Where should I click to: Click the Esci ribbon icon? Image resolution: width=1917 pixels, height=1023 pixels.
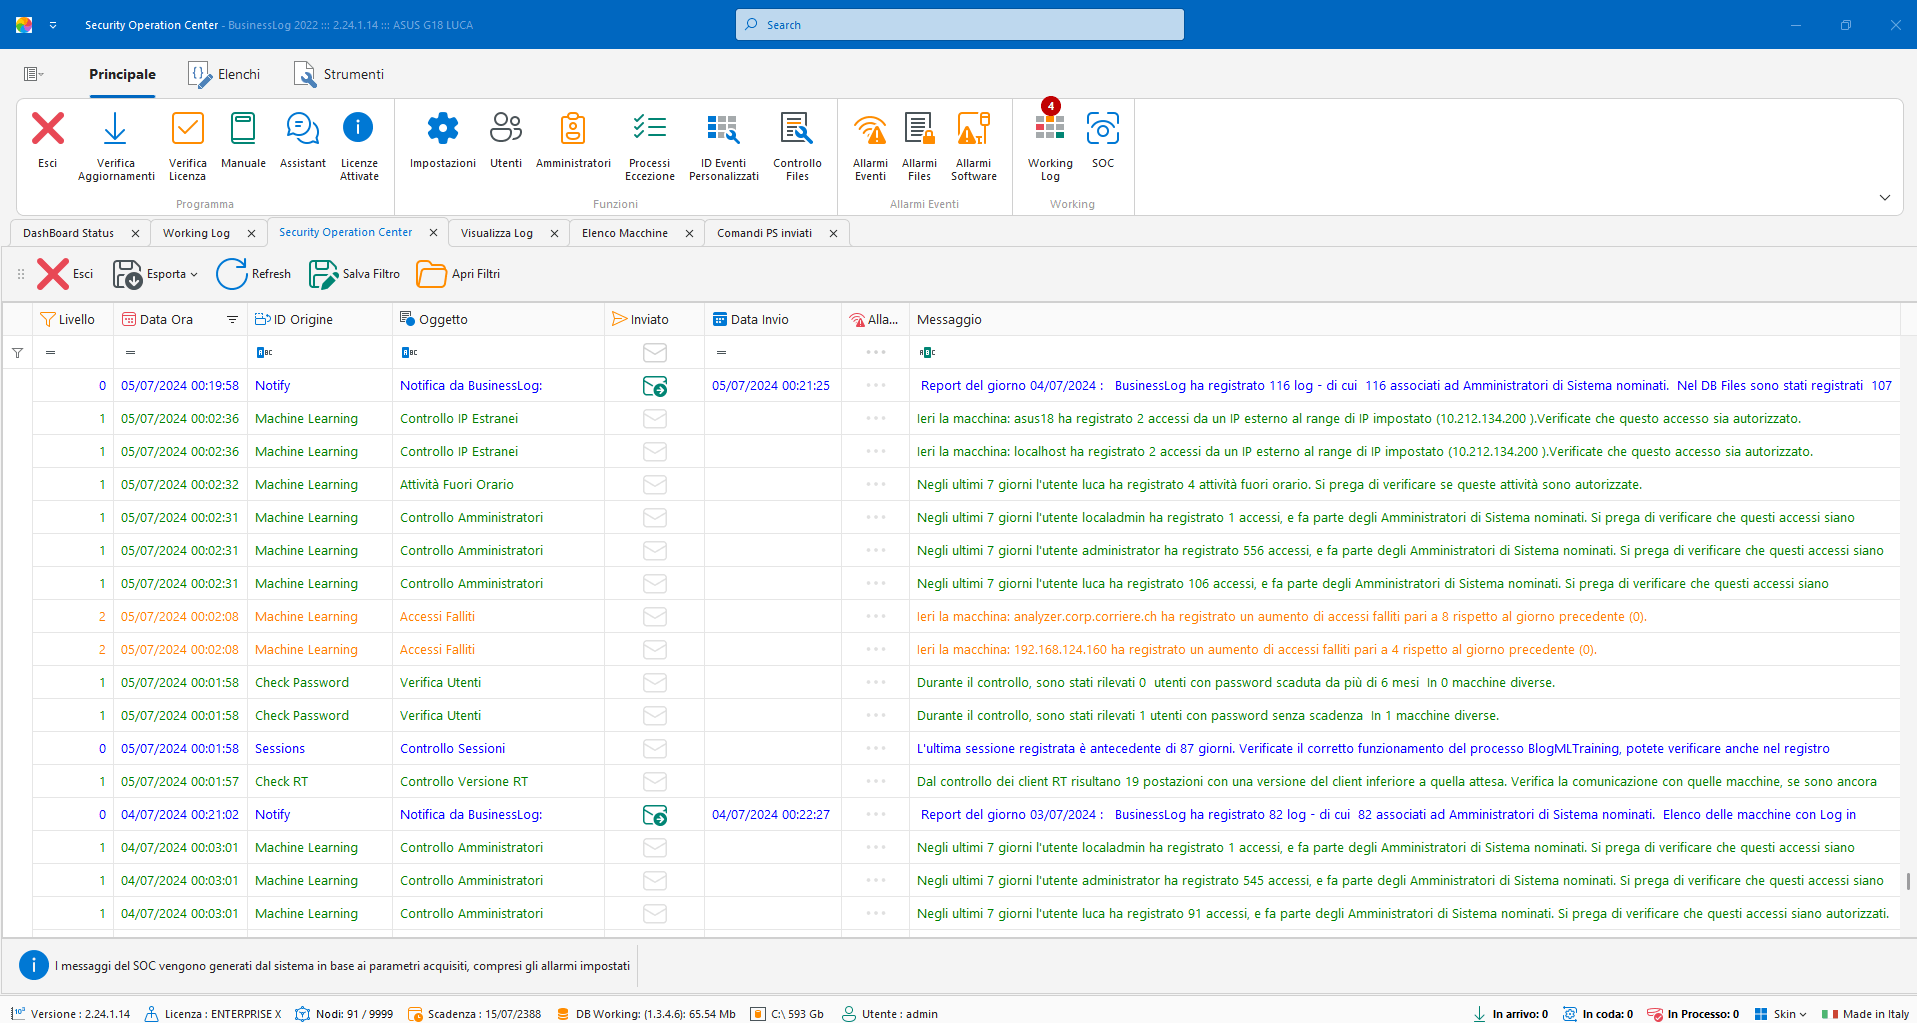point(48,139)
